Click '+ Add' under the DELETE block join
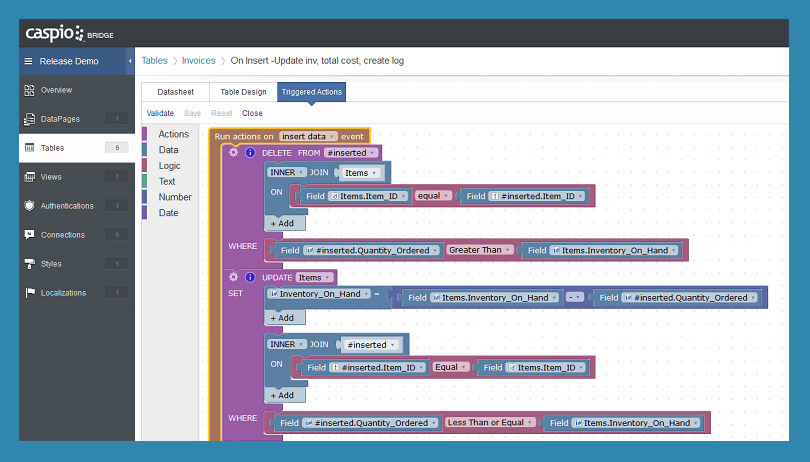Viewport: 810px width, 462px height. pos(280,223)
